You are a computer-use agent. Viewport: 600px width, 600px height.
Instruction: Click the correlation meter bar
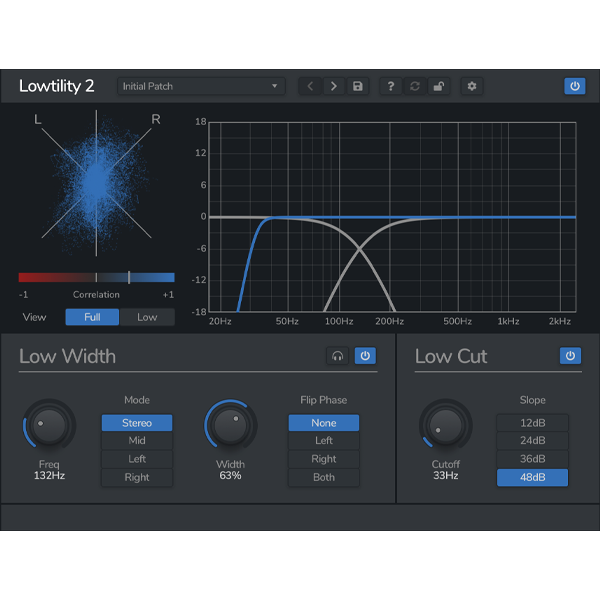(96, 277)
